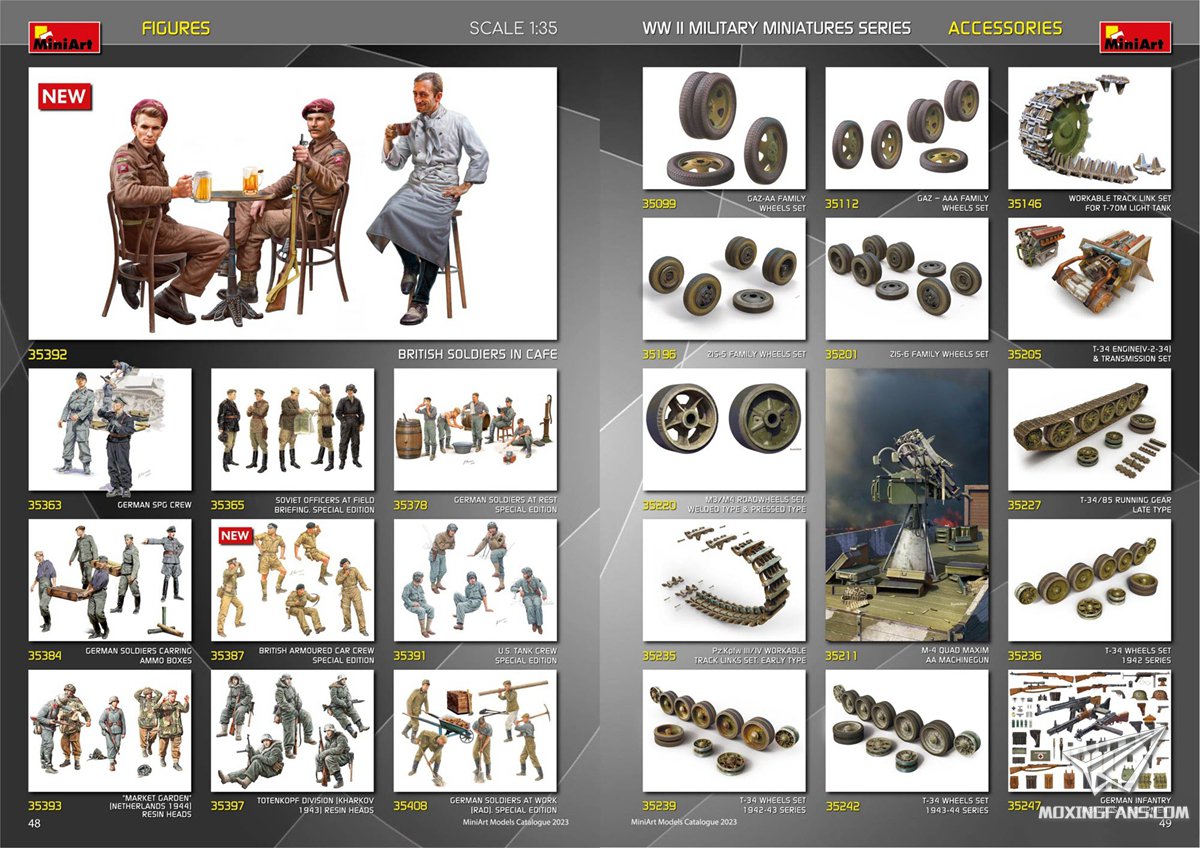The image size is (1200, 848).
Task: Click the product number 35392
Action: pos(47,354)
